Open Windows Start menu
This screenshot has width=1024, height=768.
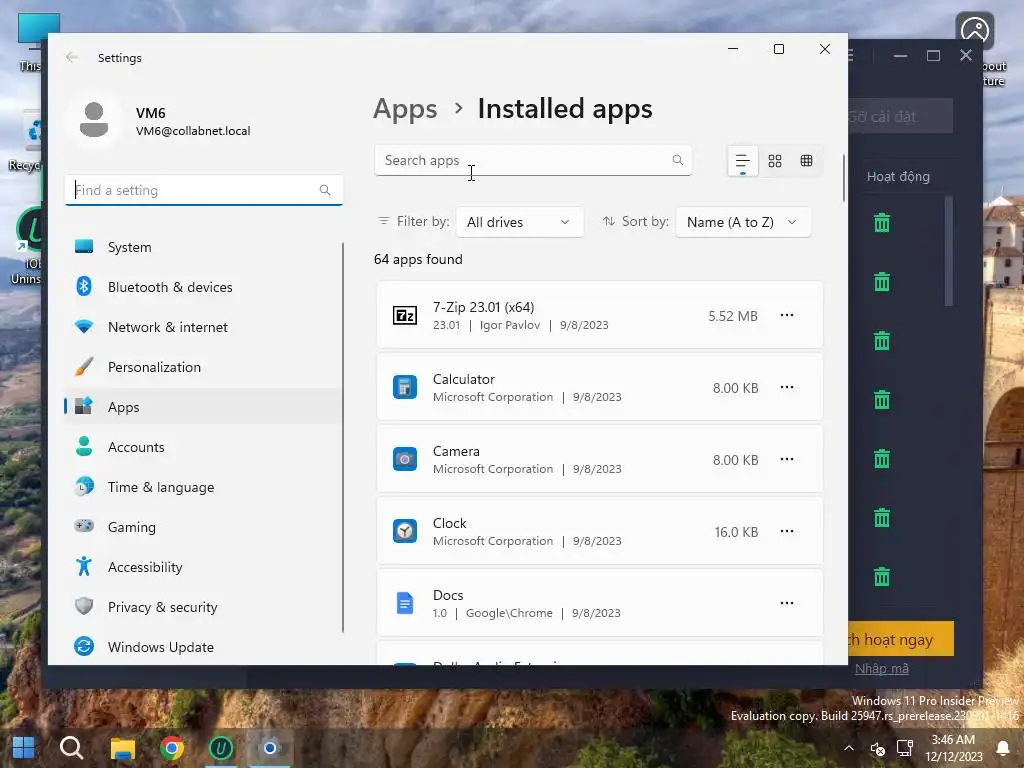[24, 748]
